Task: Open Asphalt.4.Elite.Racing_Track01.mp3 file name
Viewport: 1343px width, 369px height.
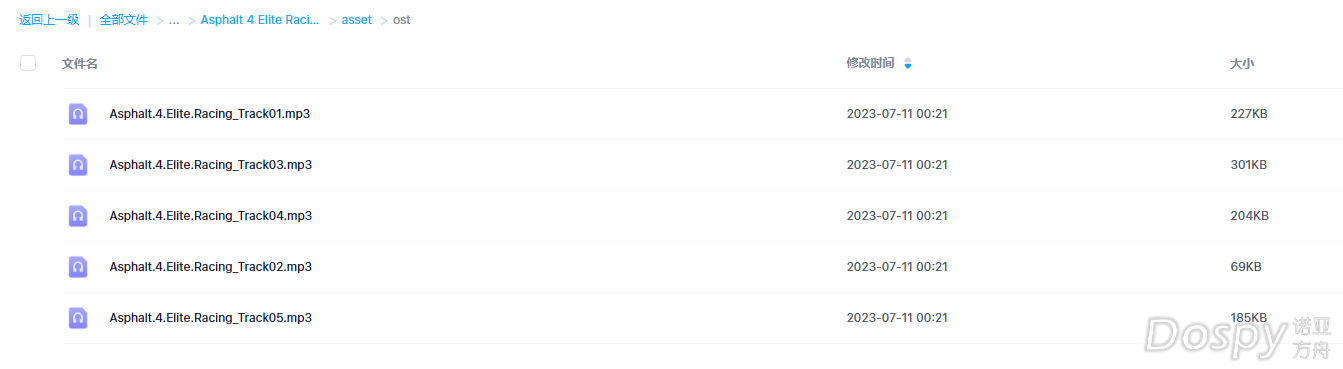Action: [210, 114]
